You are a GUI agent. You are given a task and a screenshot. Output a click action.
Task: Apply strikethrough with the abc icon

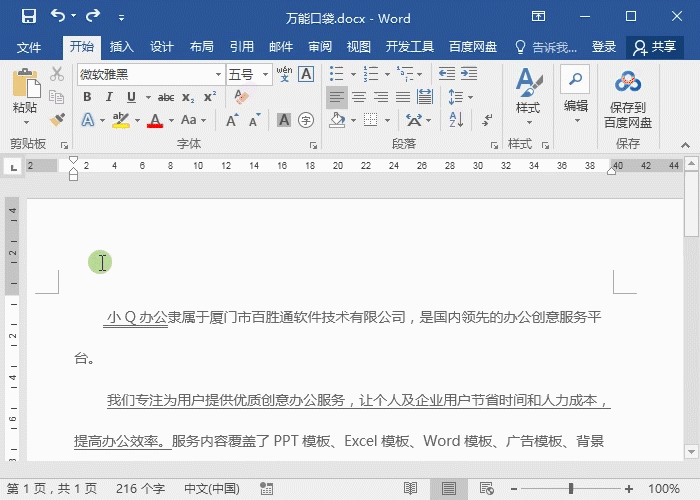(x=165, y=97)
